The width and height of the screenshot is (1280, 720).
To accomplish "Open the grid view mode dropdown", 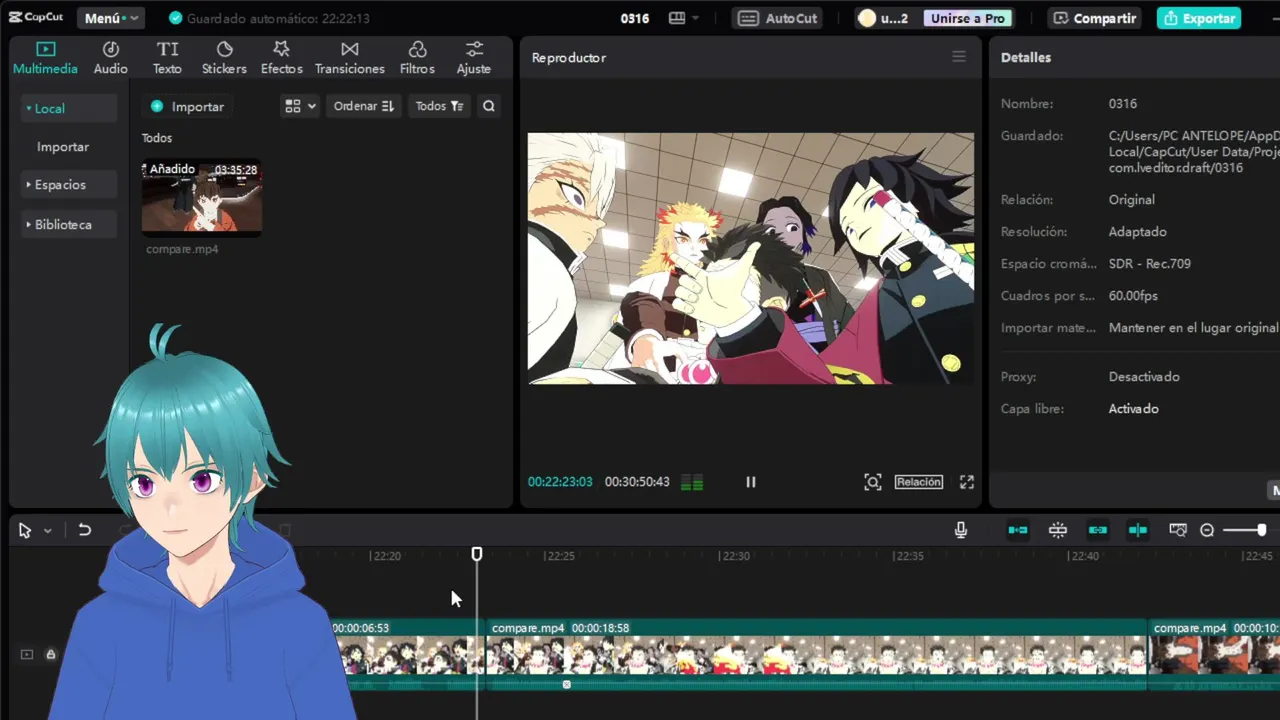I will (x=300, y=106).
